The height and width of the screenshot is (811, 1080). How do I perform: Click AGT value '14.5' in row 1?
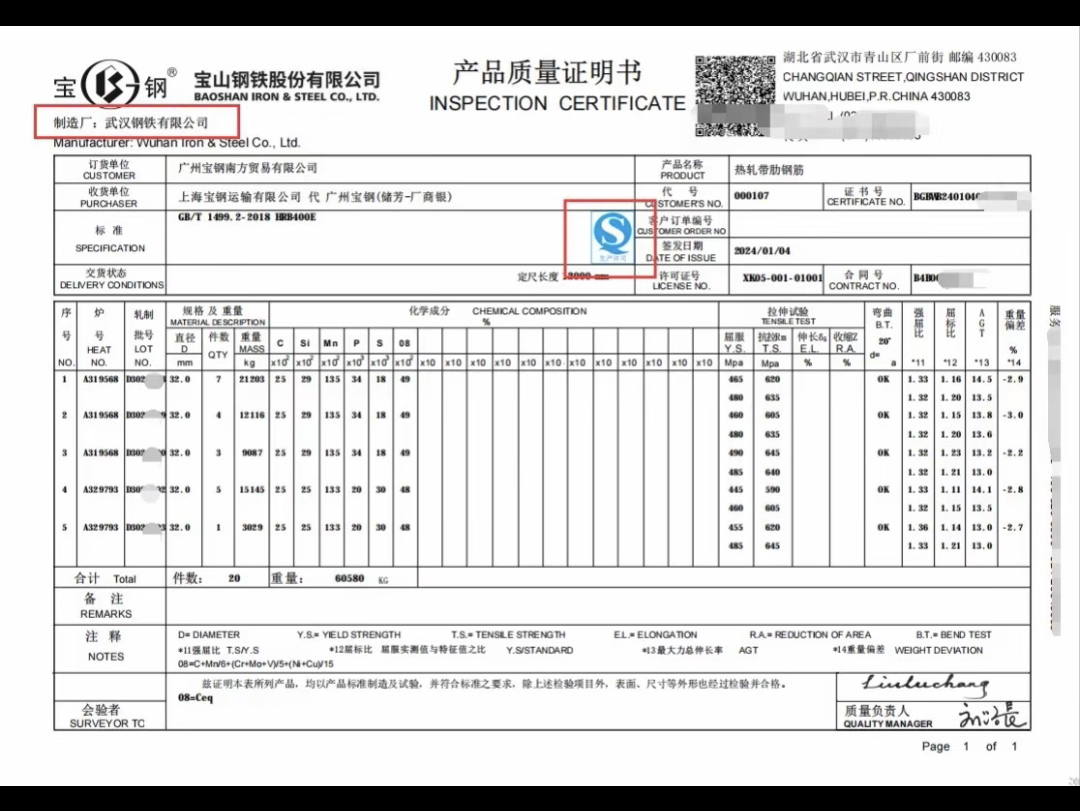[x=982, y=380]
